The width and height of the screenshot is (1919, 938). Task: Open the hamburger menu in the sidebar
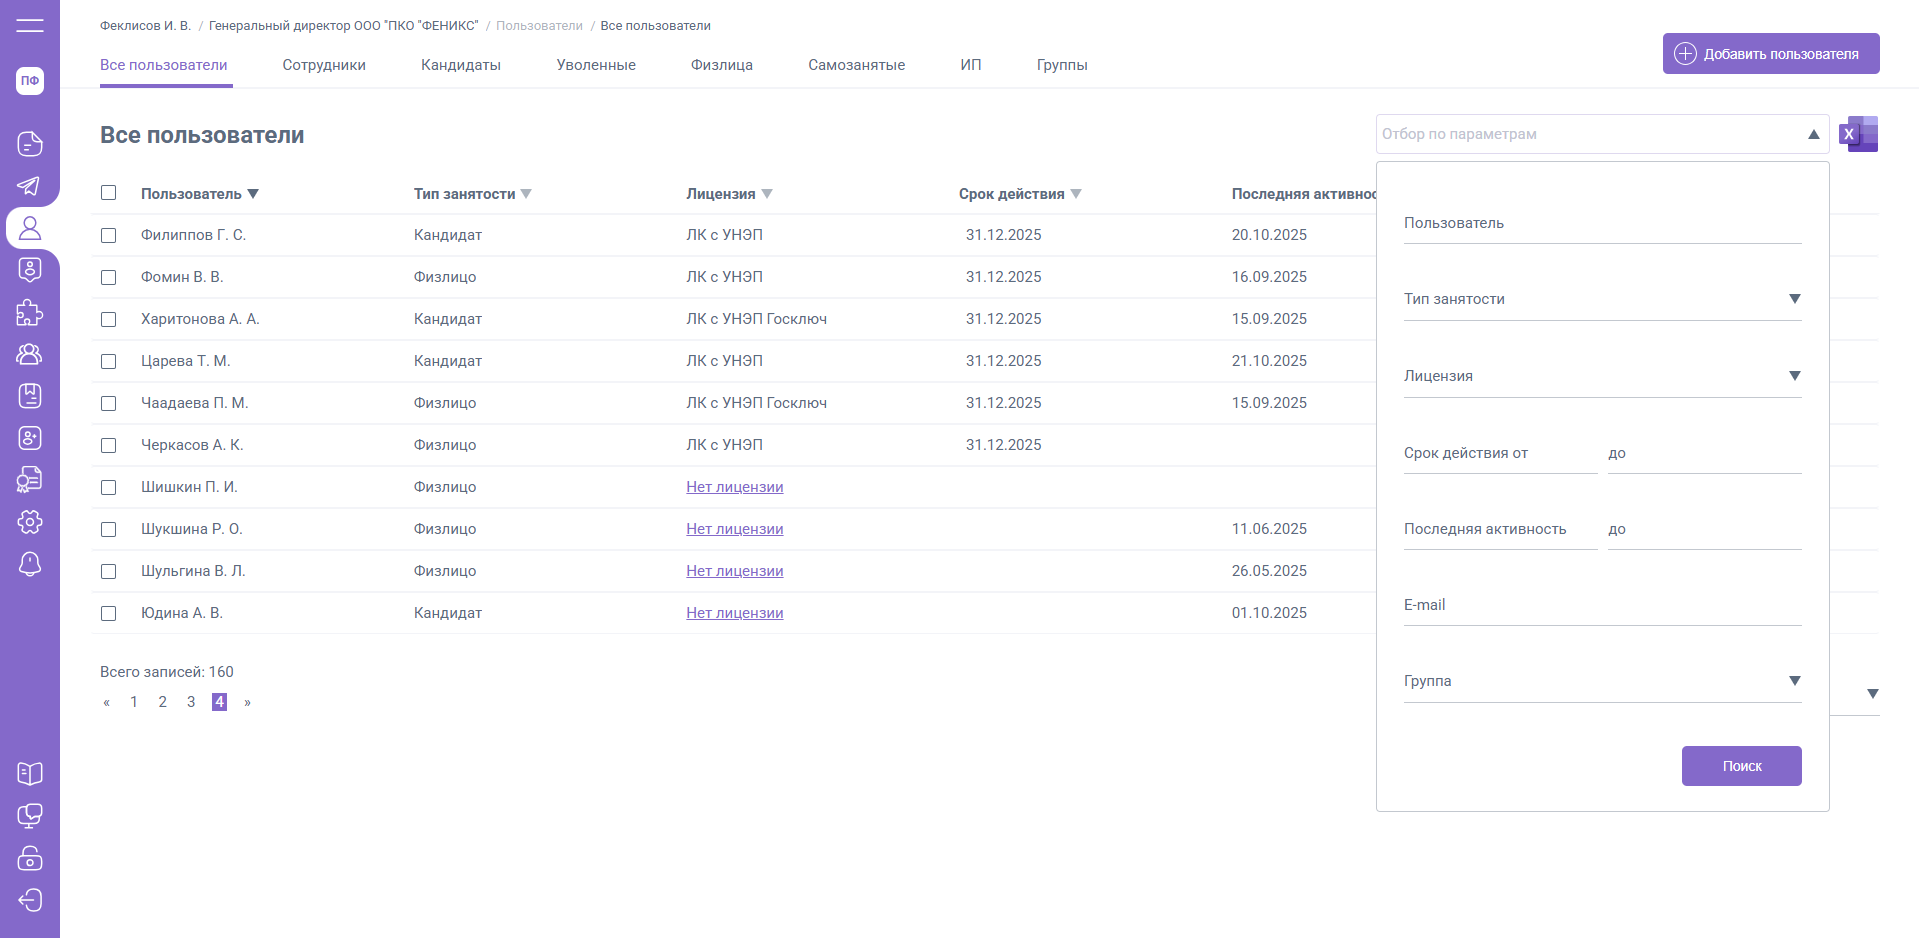30,25
